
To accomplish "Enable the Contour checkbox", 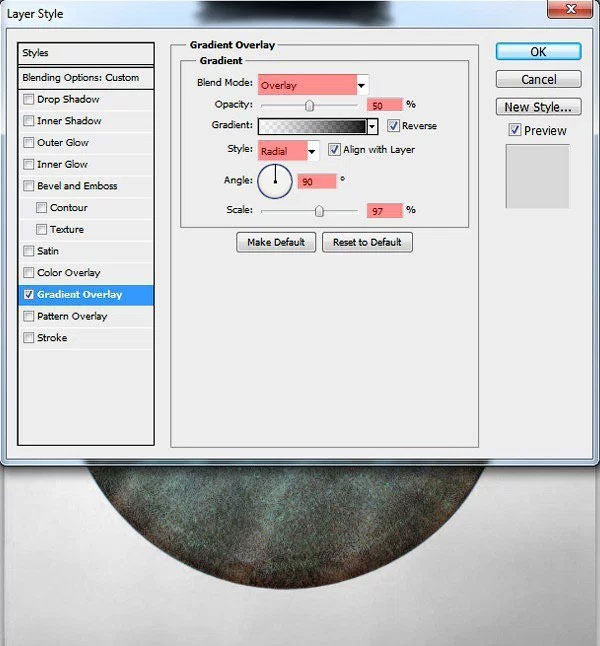I will [x=41, y=208].
